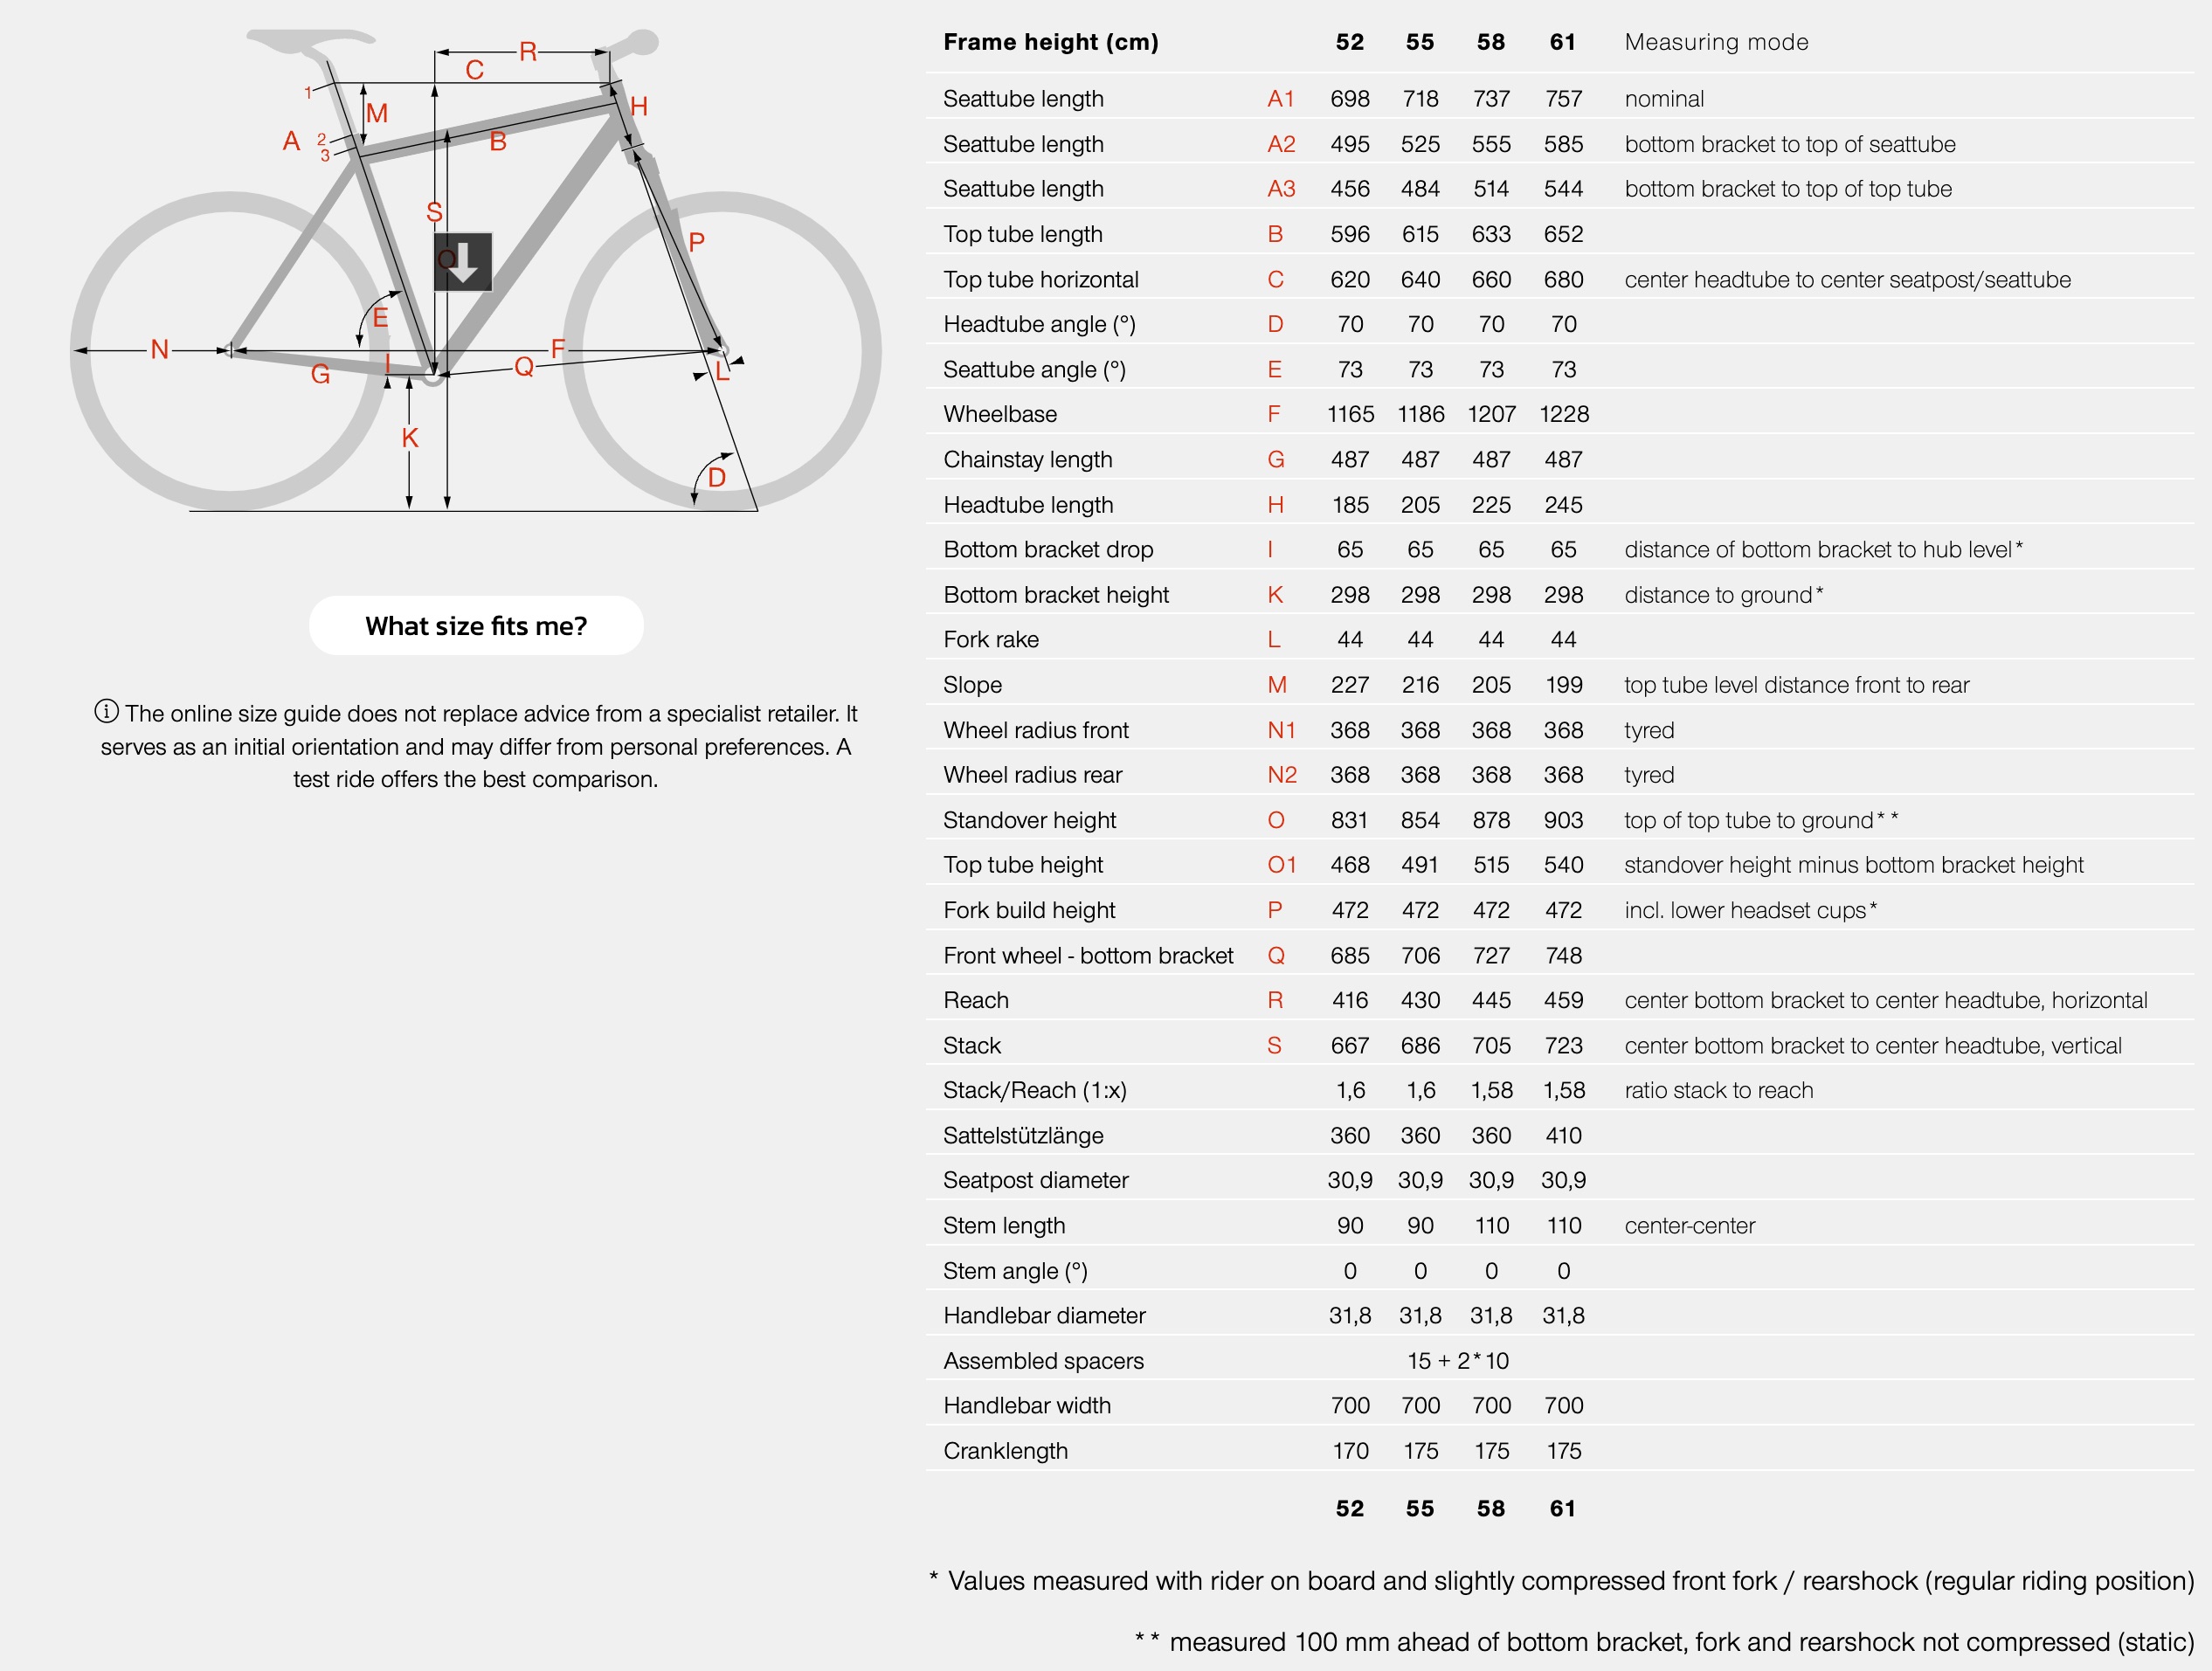Select the 'Measuring mode' column header

[1716, 42]
